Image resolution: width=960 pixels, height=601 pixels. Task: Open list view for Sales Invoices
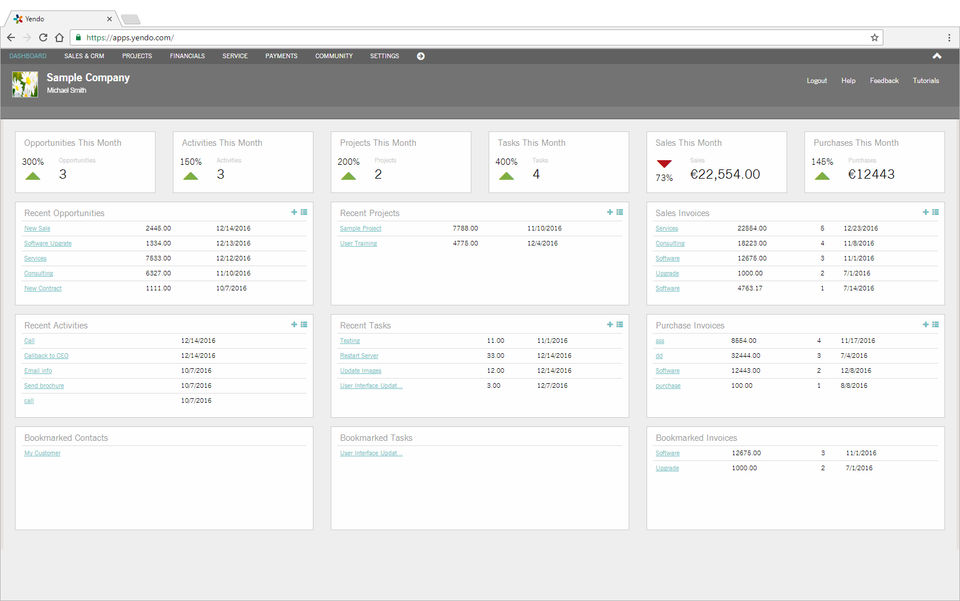pos(936,212)
